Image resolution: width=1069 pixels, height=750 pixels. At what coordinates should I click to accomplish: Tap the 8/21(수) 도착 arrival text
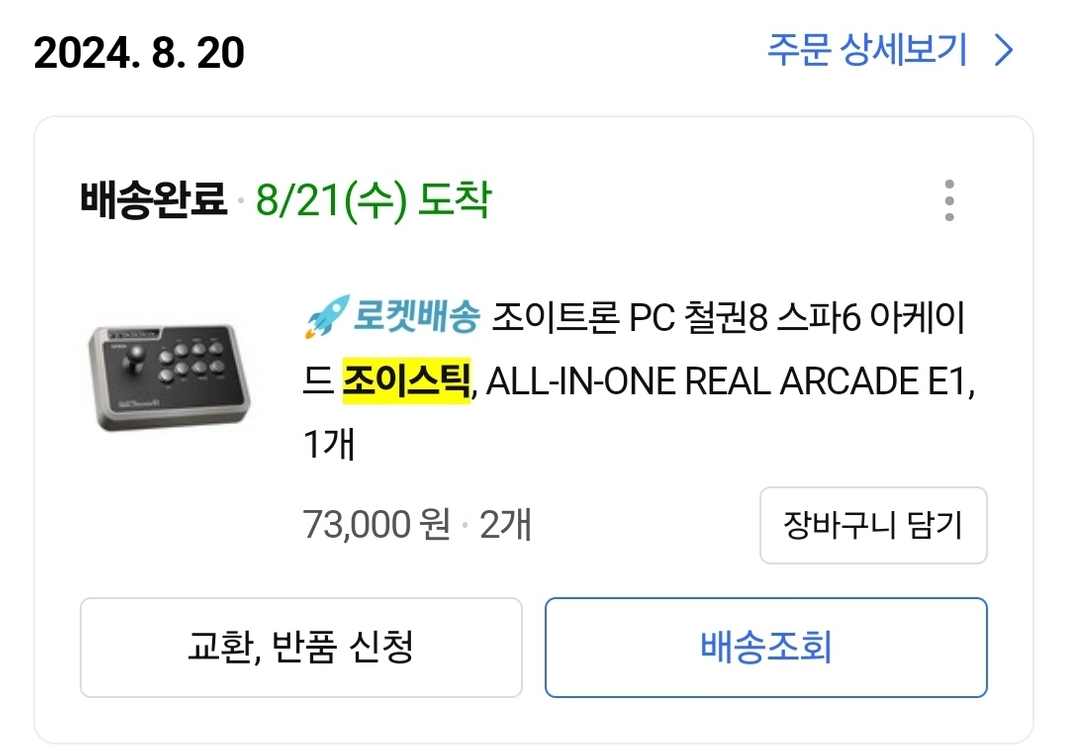click(x=374, y=200)
